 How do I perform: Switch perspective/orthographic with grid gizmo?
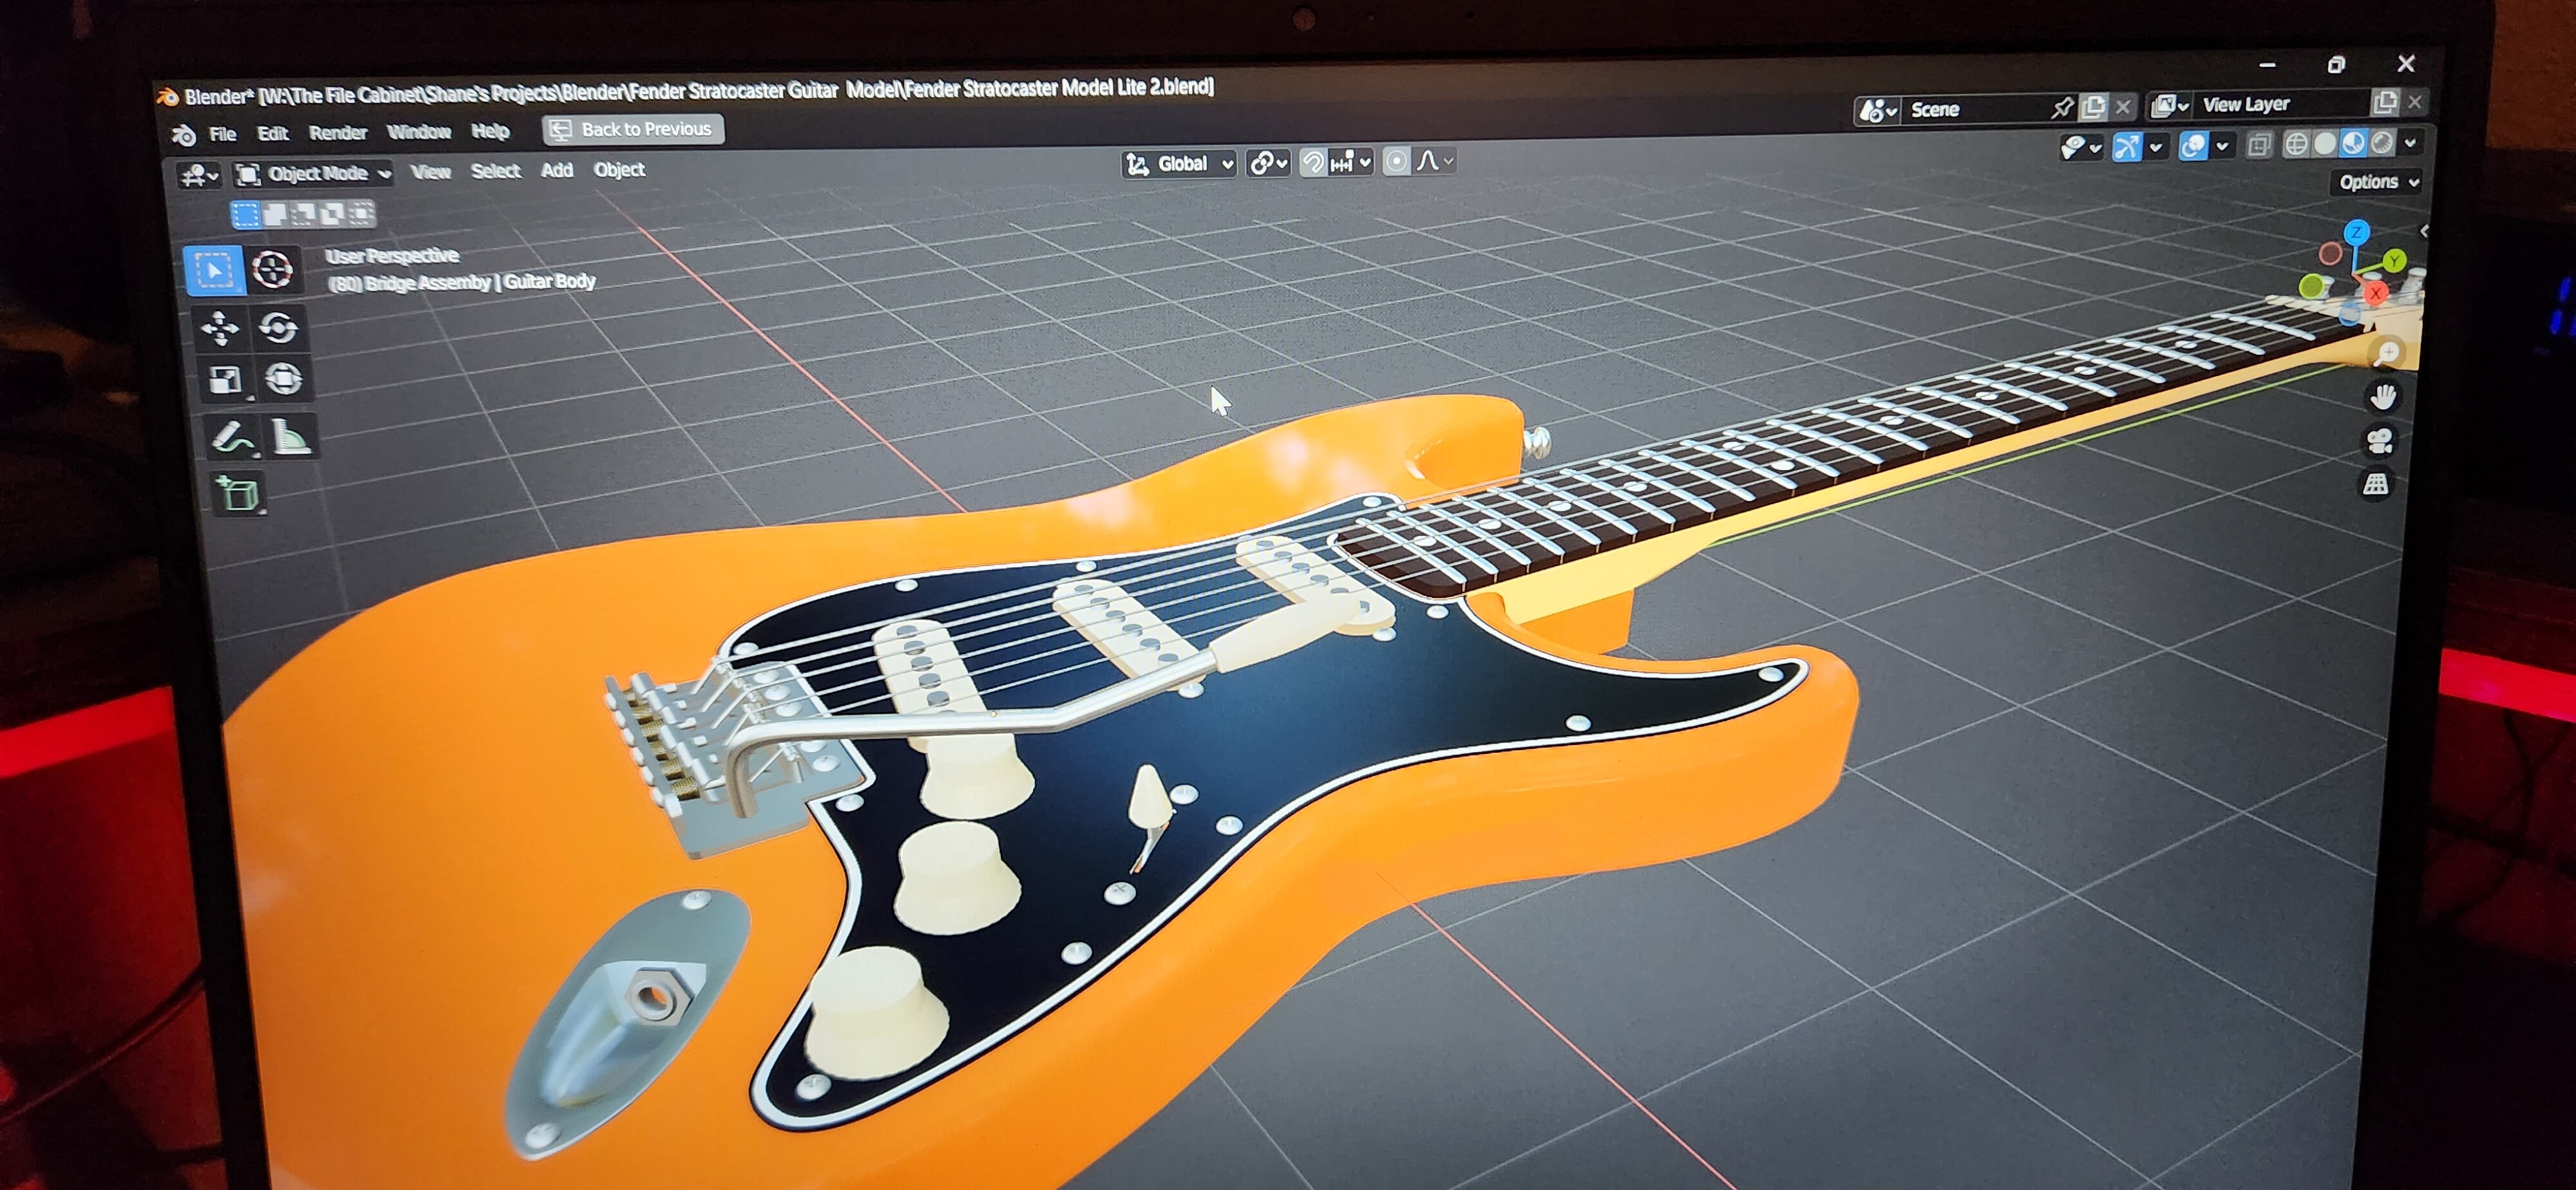coord(2375,485)
